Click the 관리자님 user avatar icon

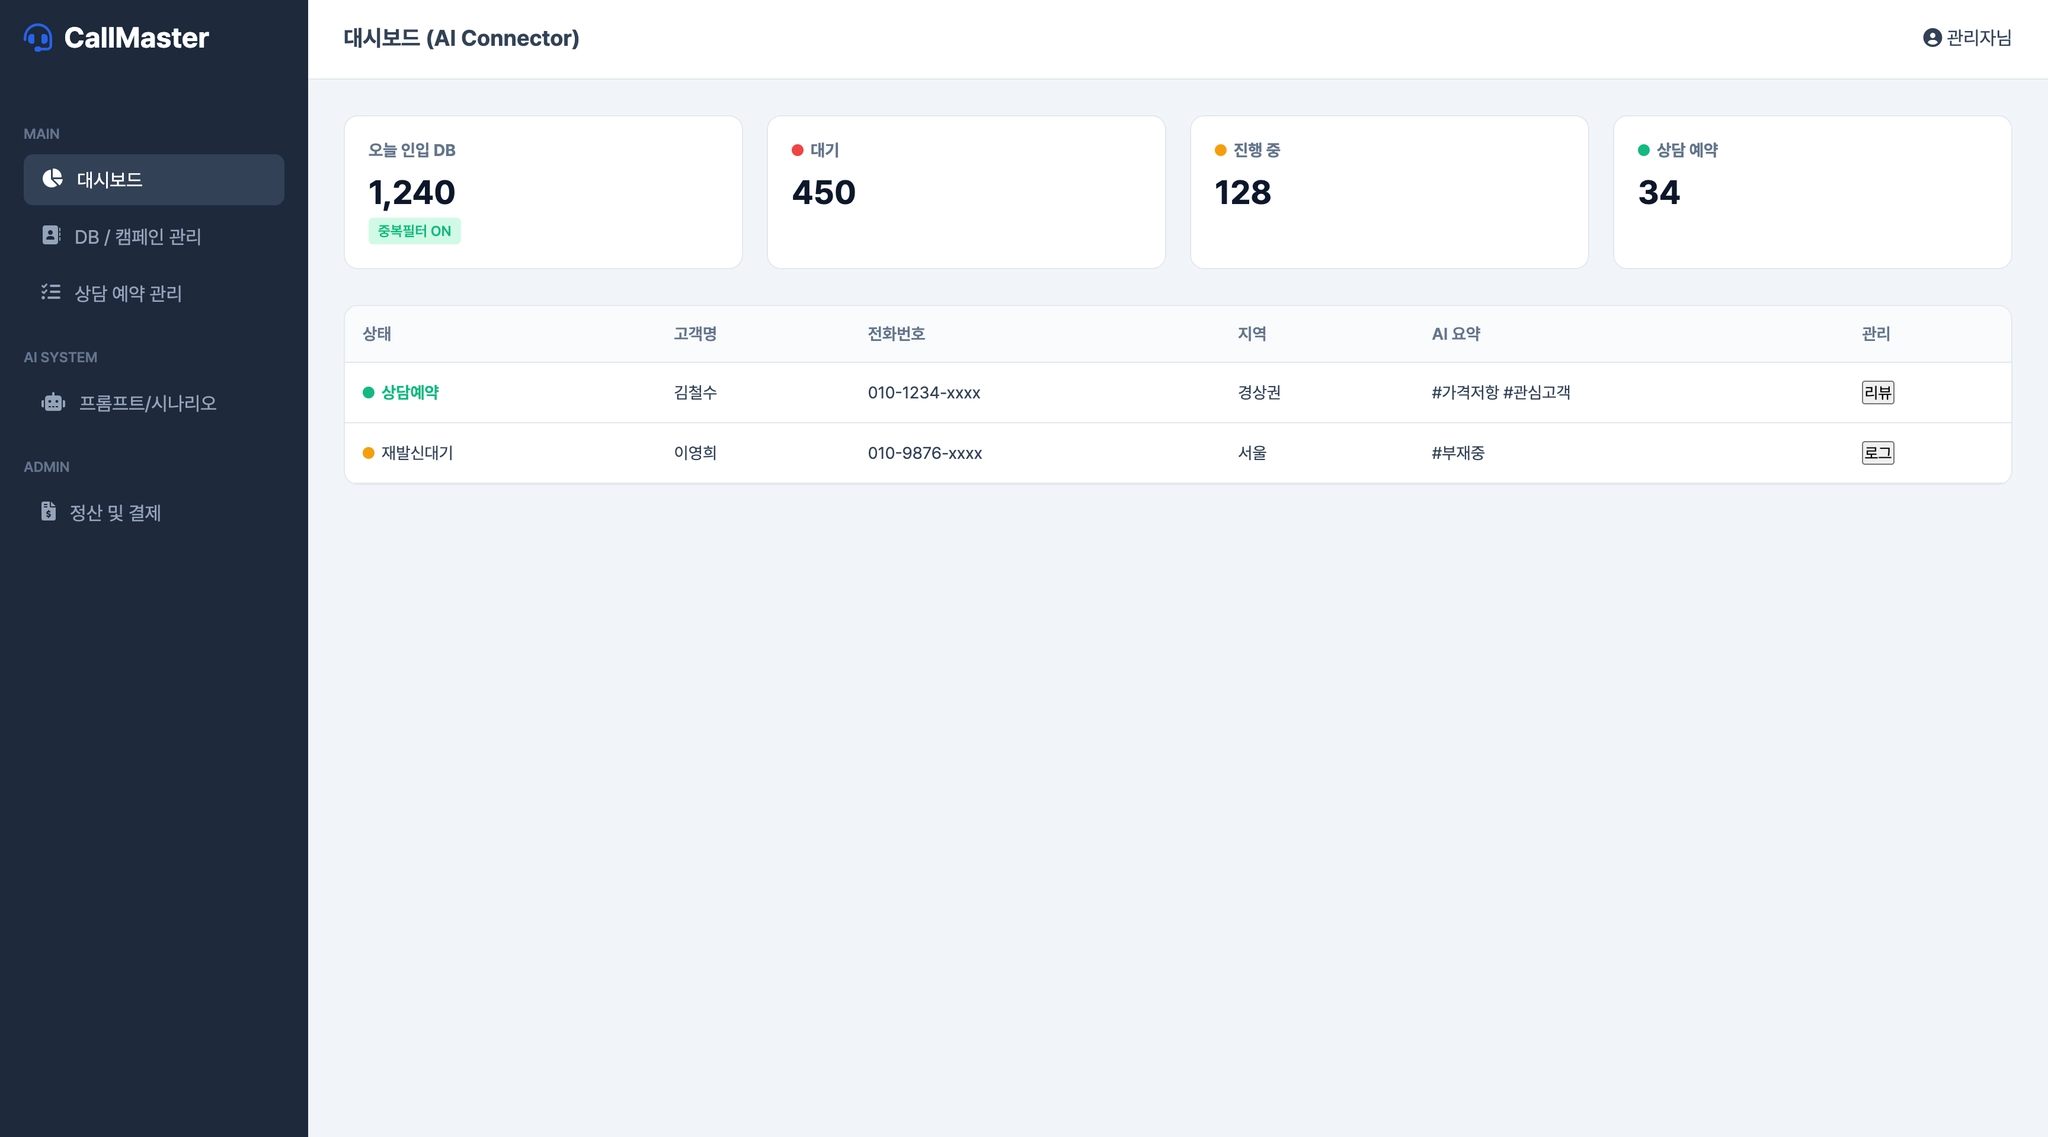click(x=1932, y=38)
